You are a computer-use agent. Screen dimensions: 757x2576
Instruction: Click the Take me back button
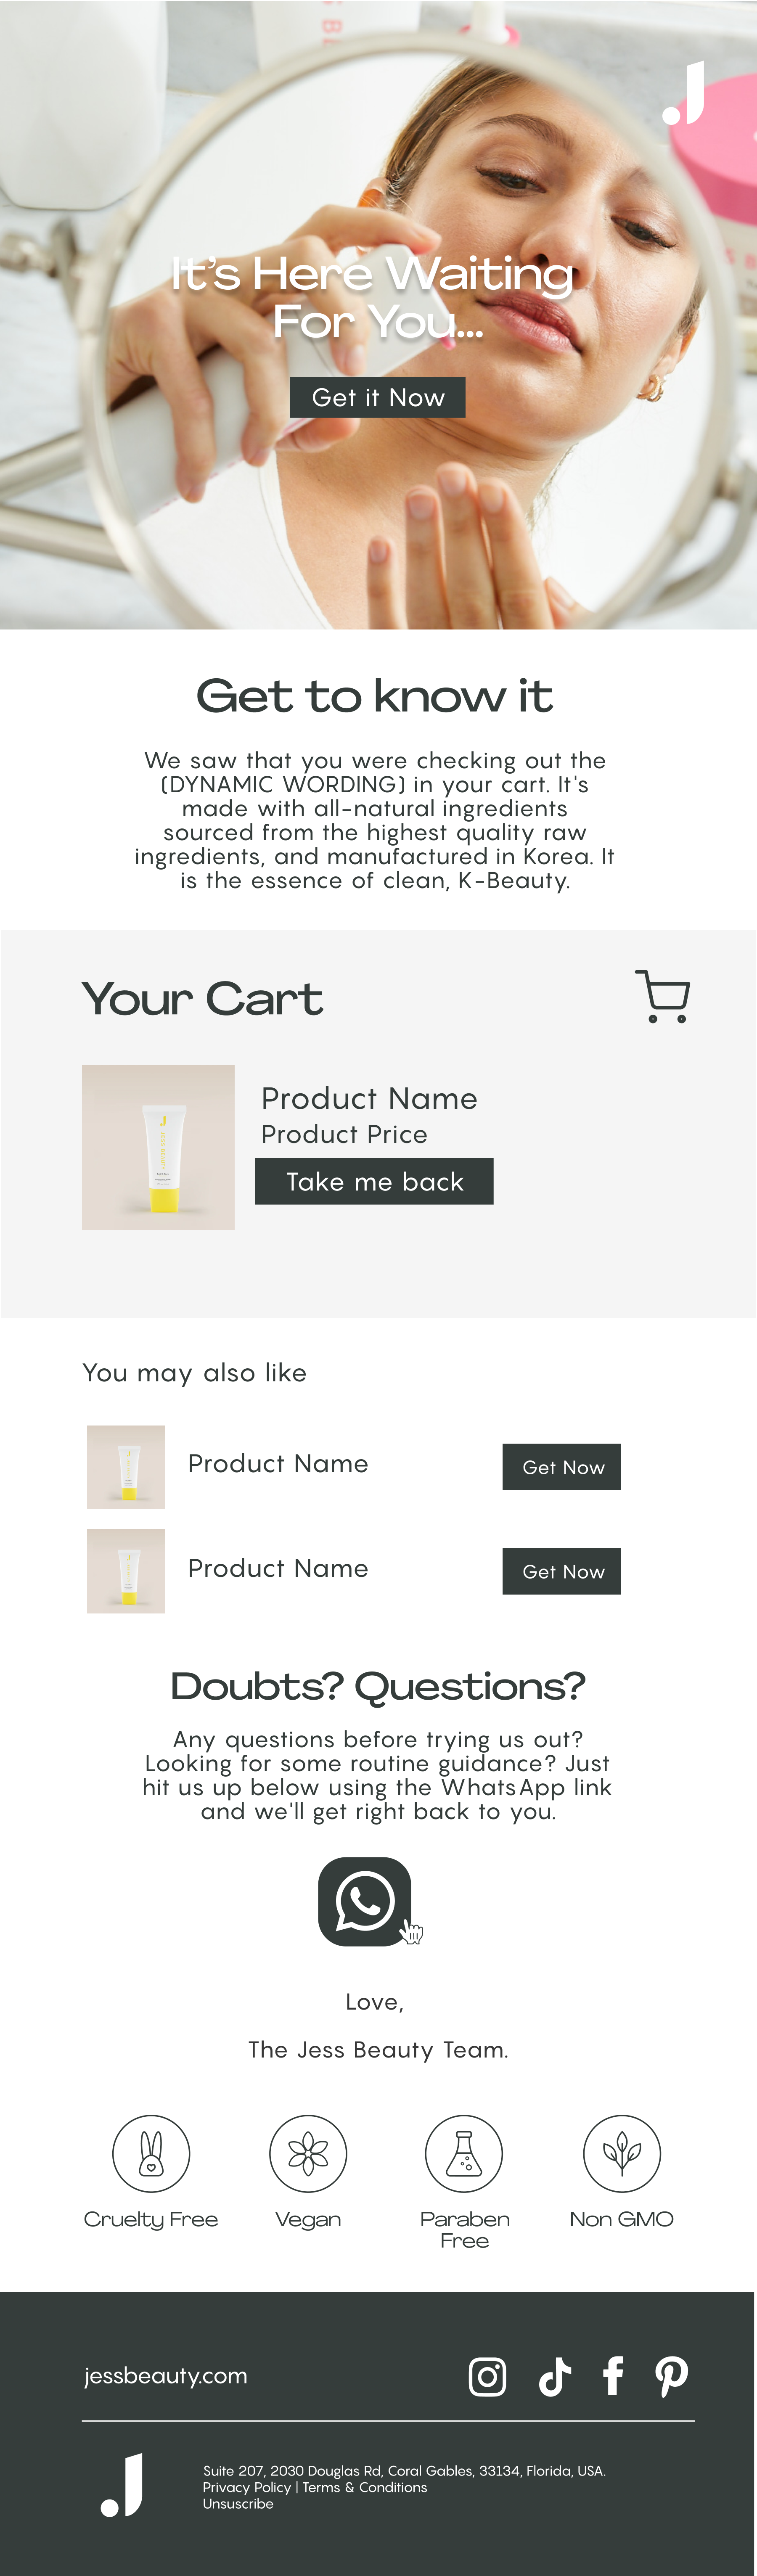(373, 1181)
